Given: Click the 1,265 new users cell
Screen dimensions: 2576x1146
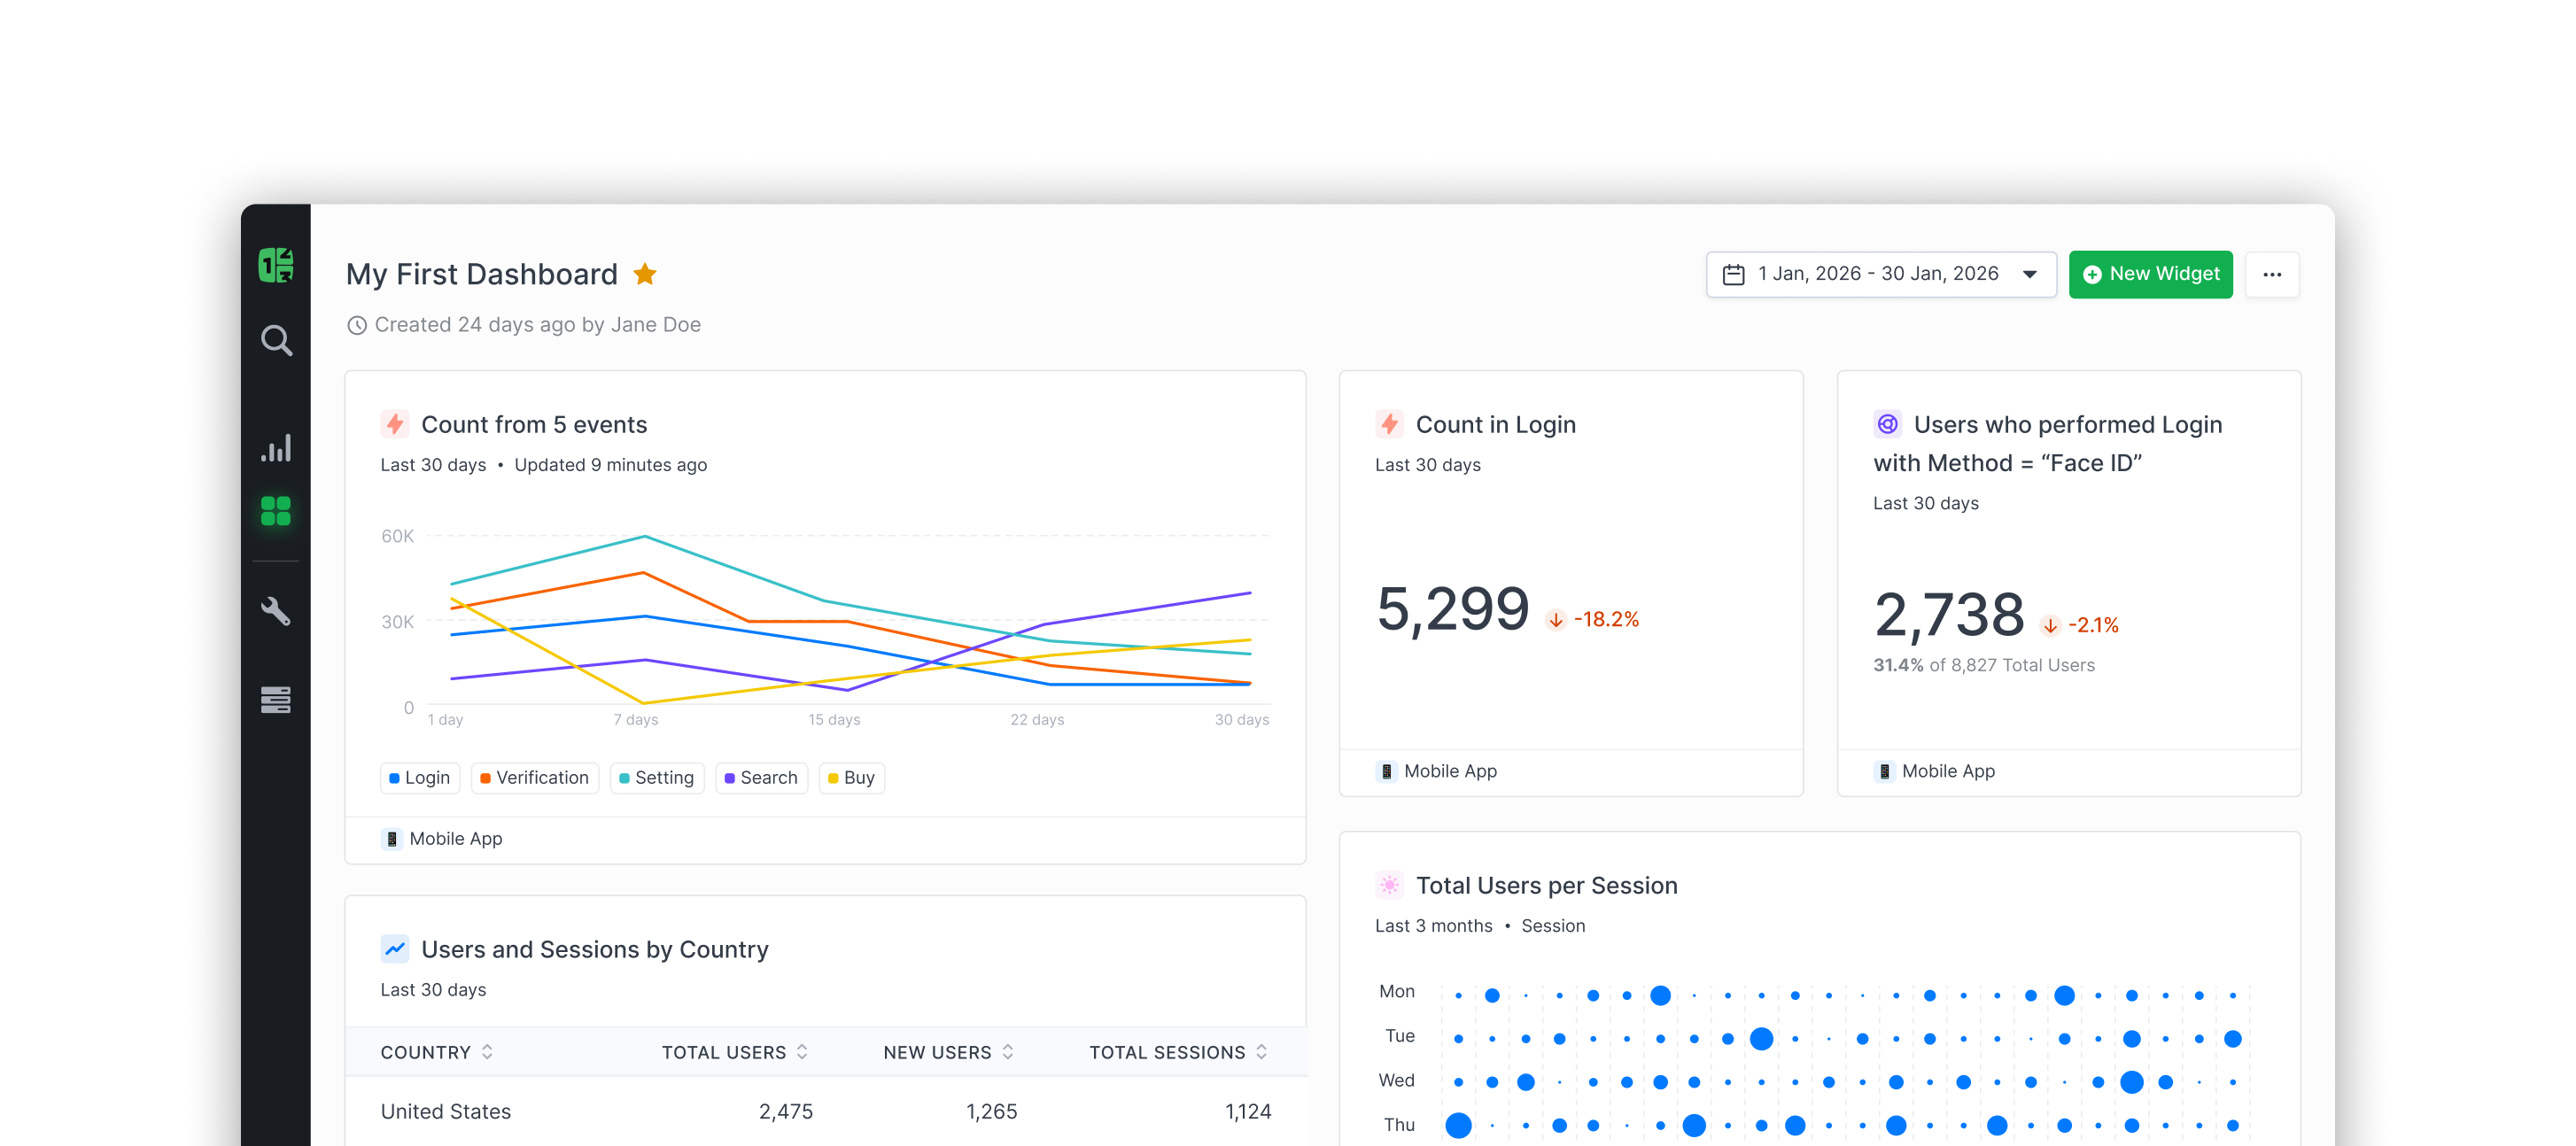Looking at the screenshot, I should point(992,1111).
